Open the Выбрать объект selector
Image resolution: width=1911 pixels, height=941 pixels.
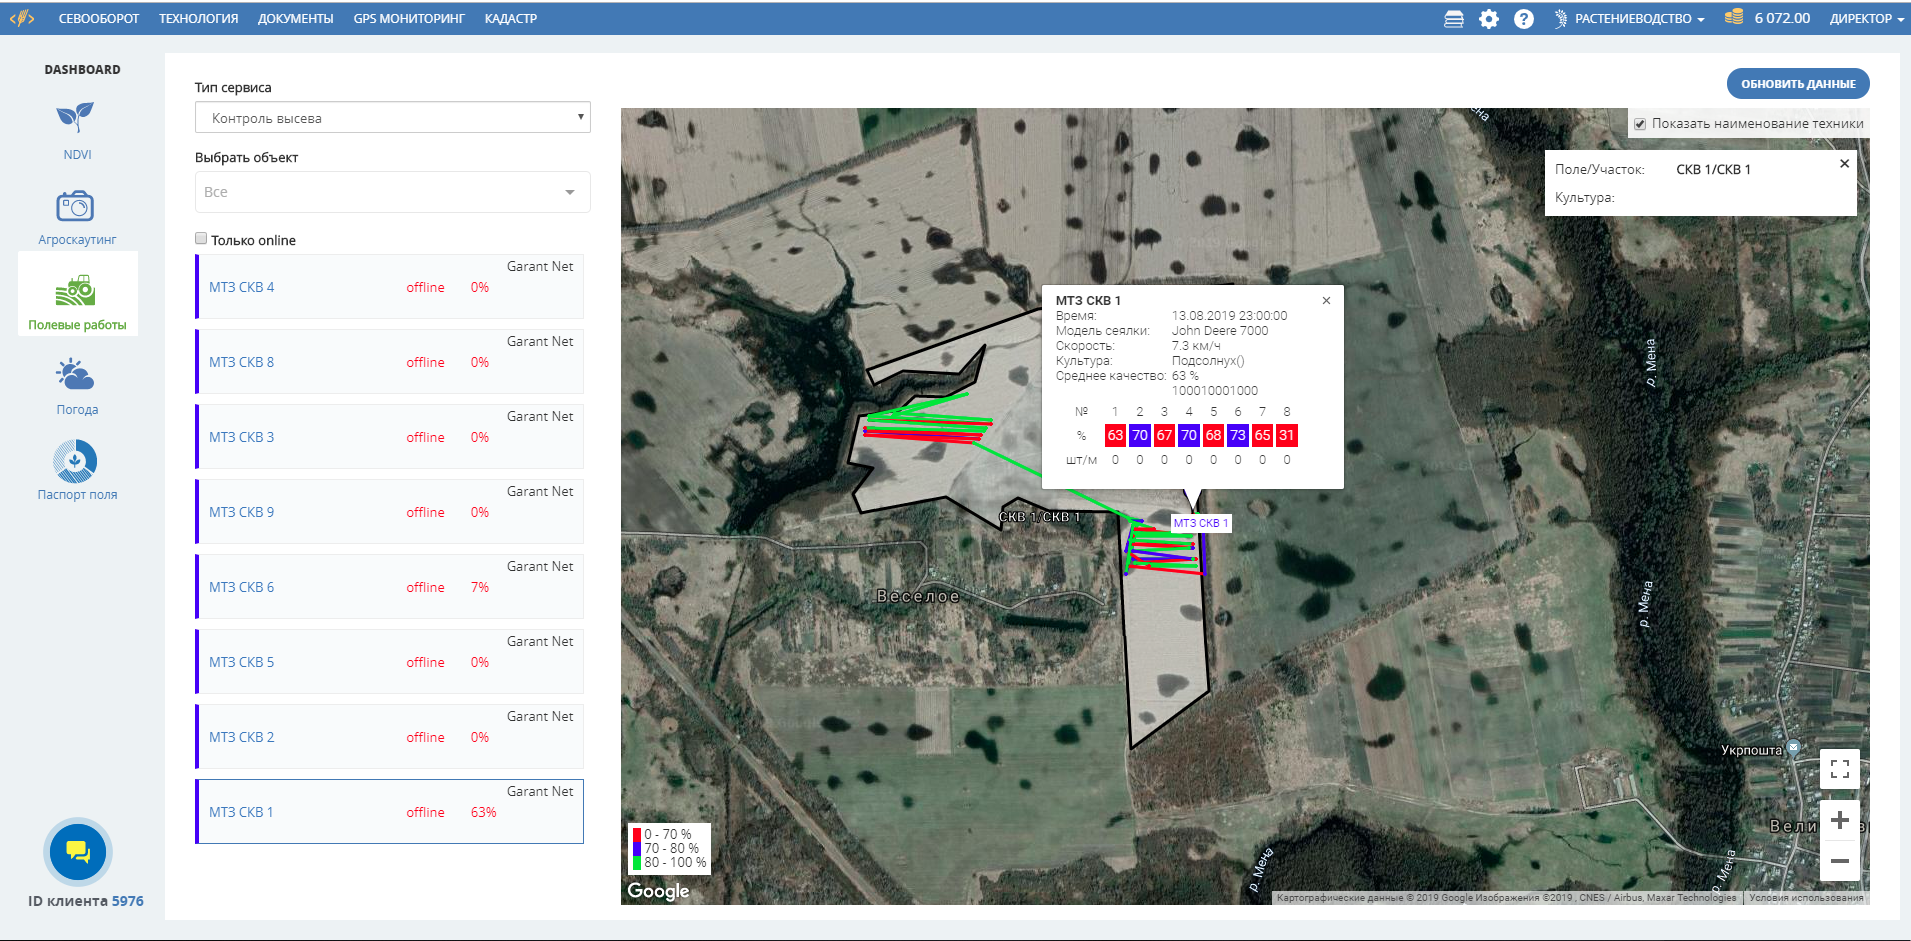point(392,192)
